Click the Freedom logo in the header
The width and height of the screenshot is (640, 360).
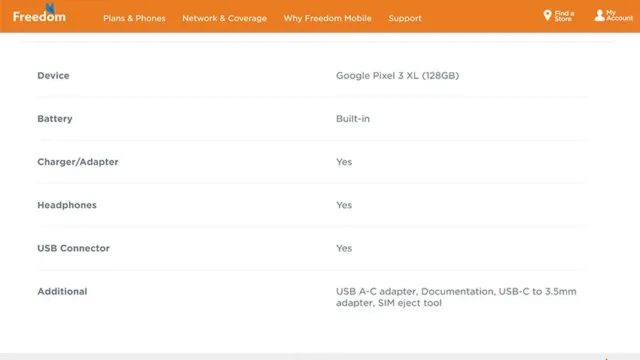(39, 14)
